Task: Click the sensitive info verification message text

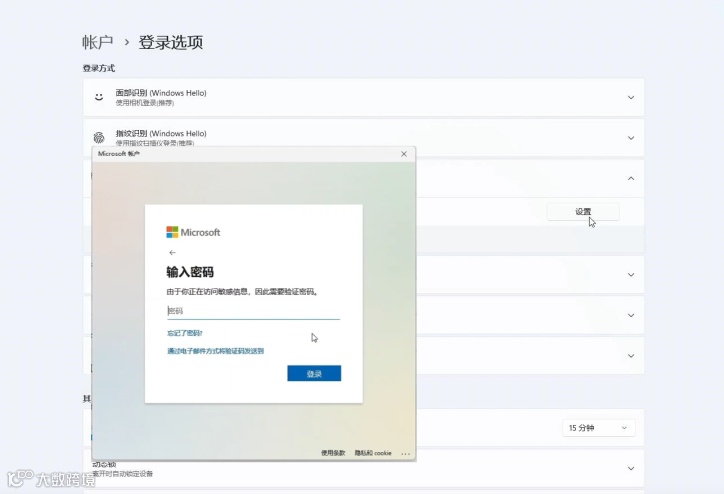Action: (242, 292)
